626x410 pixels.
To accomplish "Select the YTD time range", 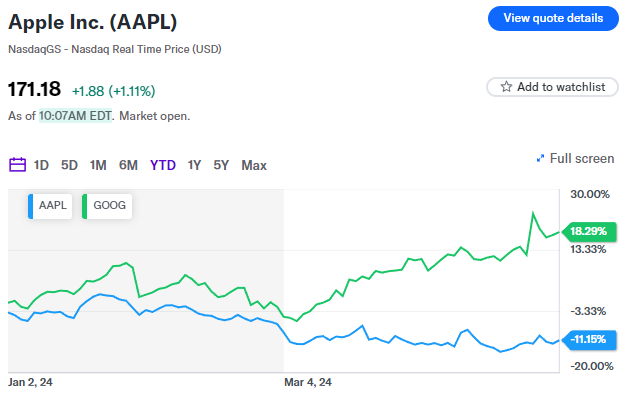I will 163,165.
